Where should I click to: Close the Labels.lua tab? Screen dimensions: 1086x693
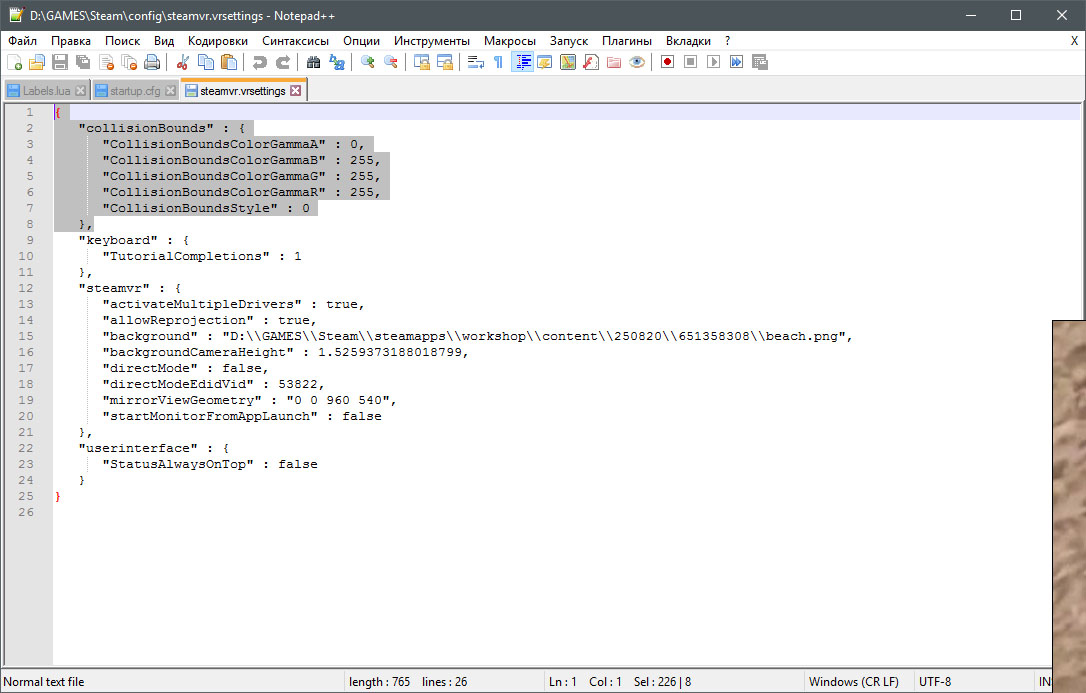[81, 91]
